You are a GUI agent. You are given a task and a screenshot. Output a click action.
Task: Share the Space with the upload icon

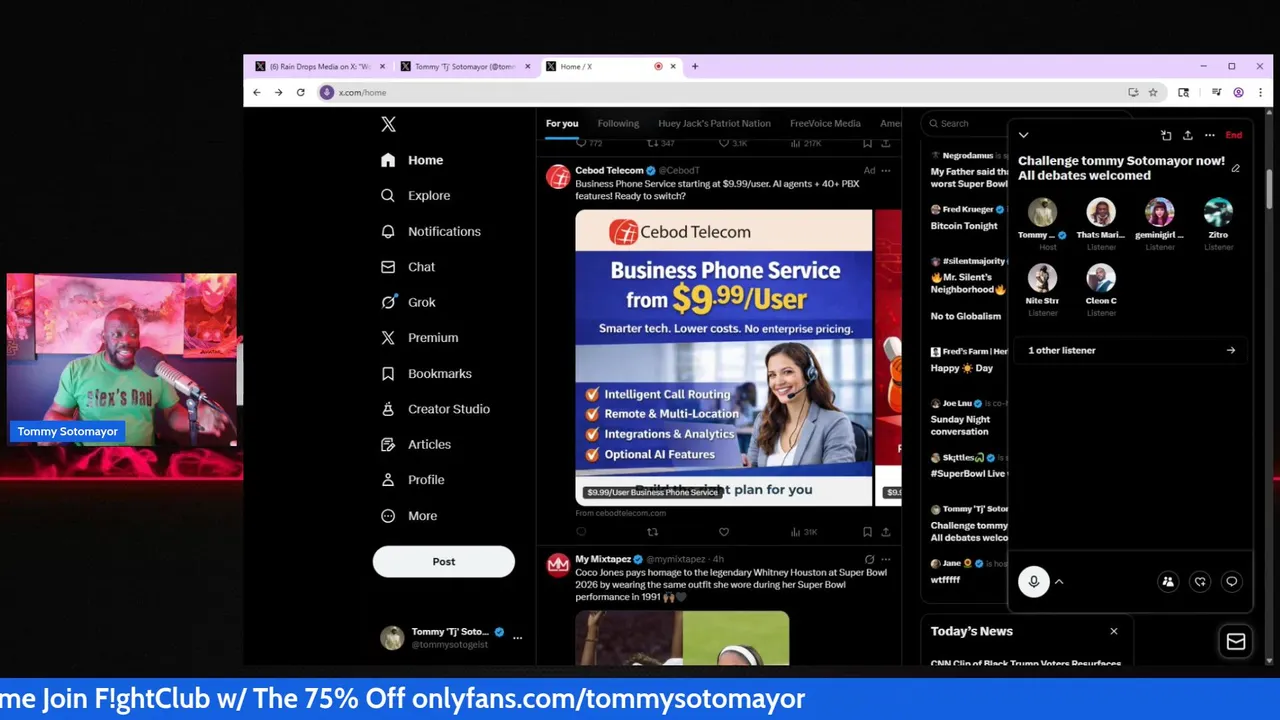click(1188, 135)
